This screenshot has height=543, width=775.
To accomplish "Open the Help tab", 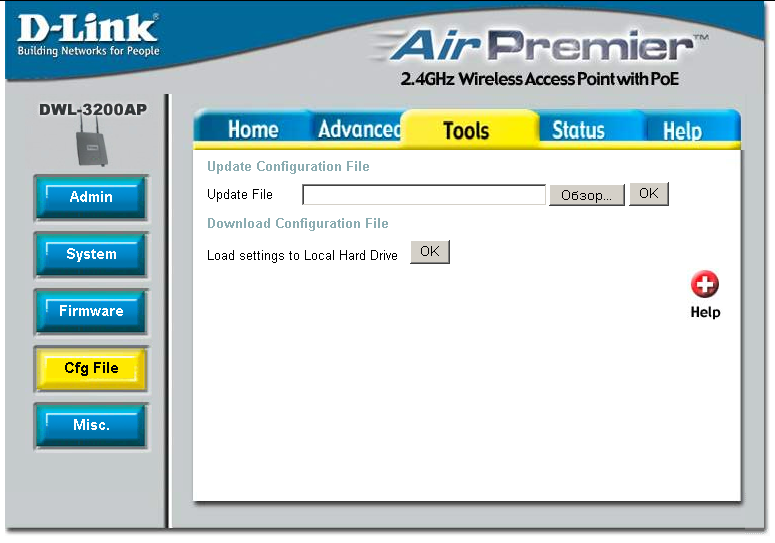I will (x=682, y=131).
